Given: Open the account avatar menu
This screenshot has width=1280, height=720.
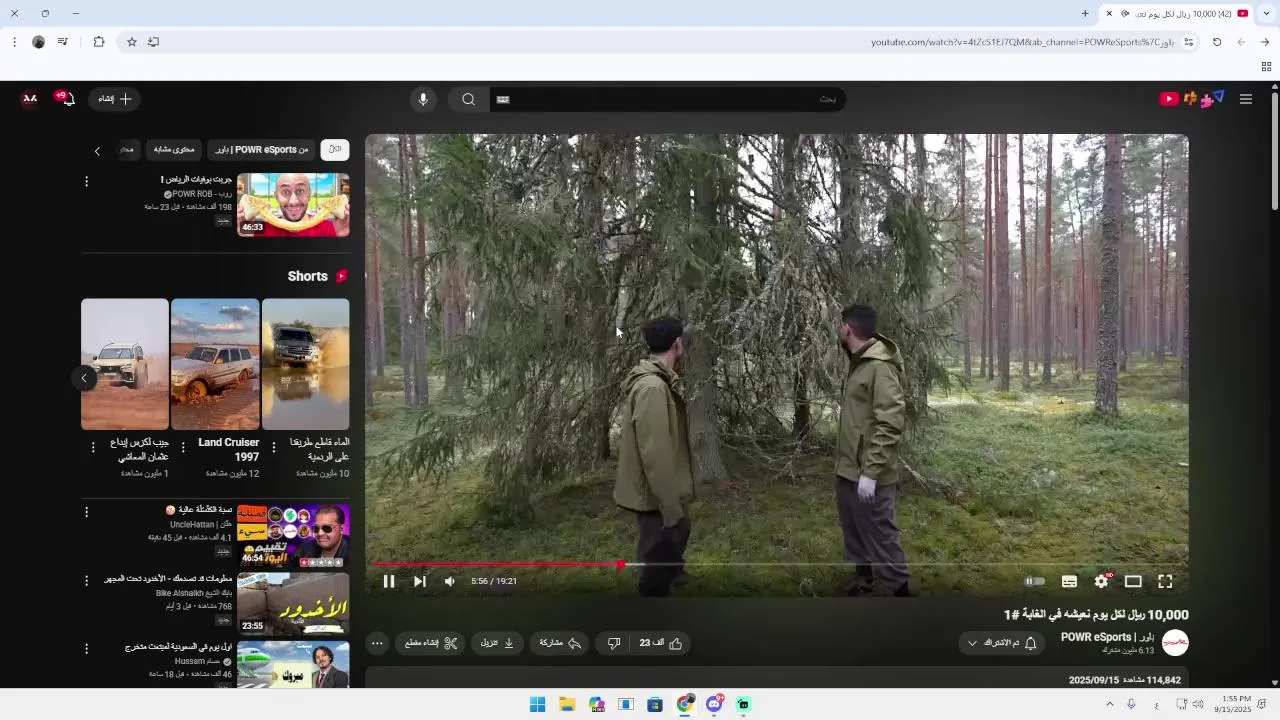Looking at the screenshot, I should click(x=30, y=99).
